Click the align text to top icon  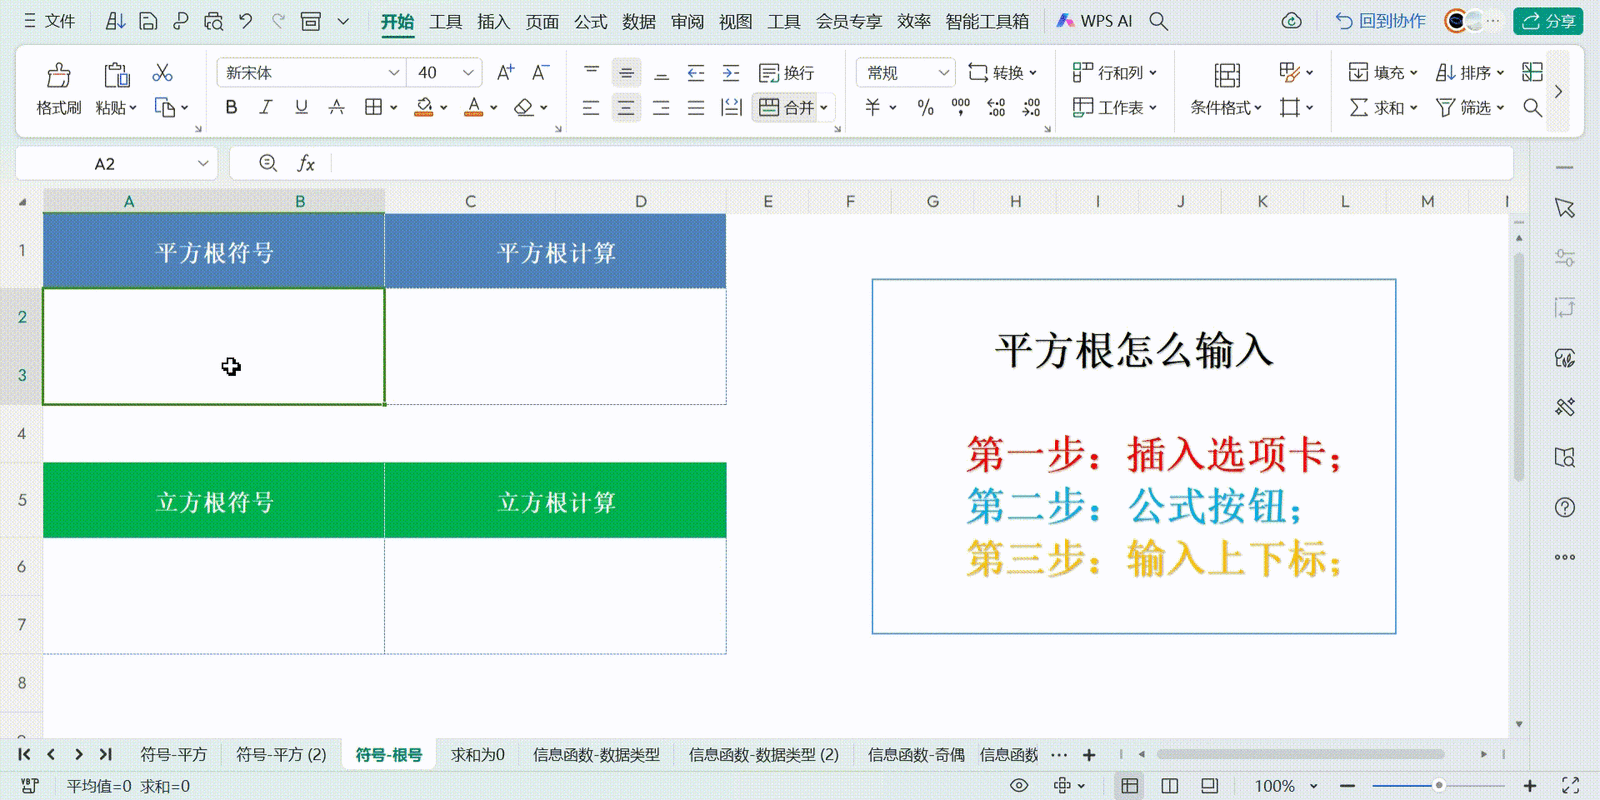point(591,73)
